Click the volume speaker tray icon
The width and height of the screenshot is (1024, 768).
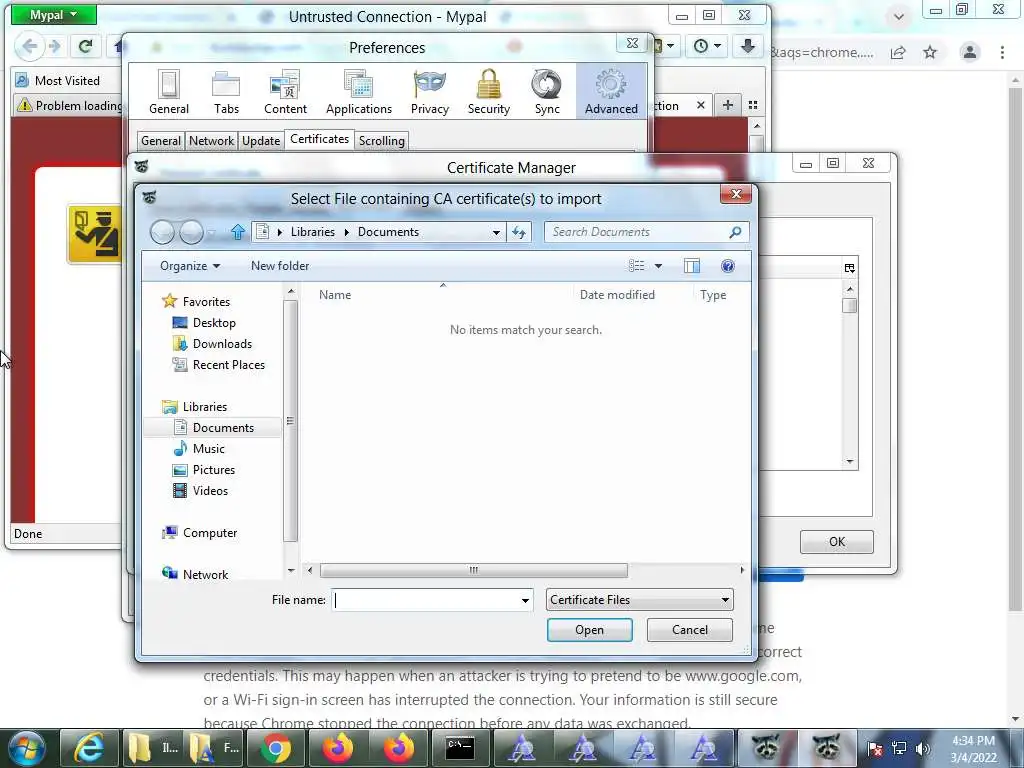pyautogui.click(x=922, y=748)
